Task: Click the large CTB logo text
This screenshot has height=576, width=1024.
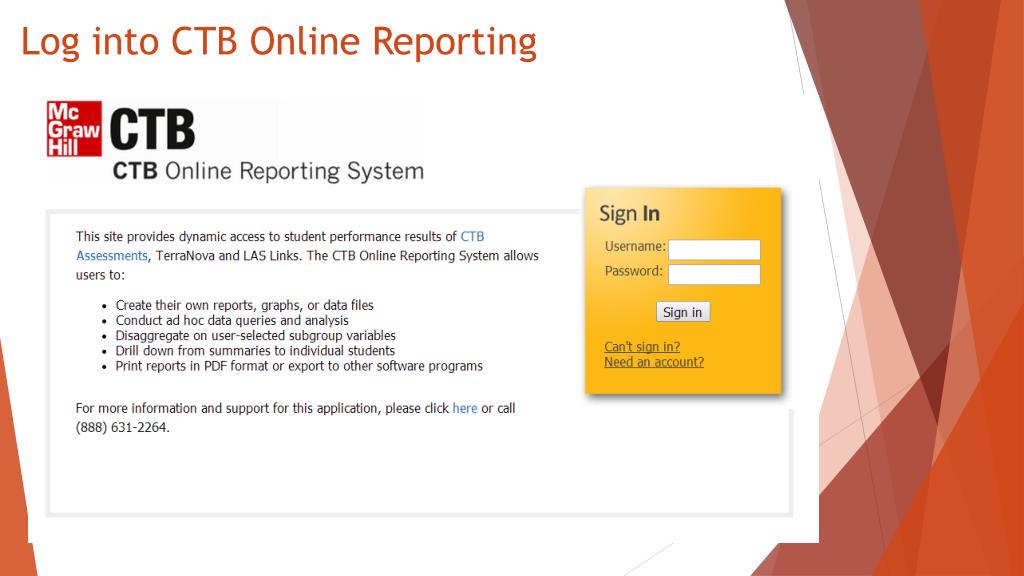Action: point(152,129)
